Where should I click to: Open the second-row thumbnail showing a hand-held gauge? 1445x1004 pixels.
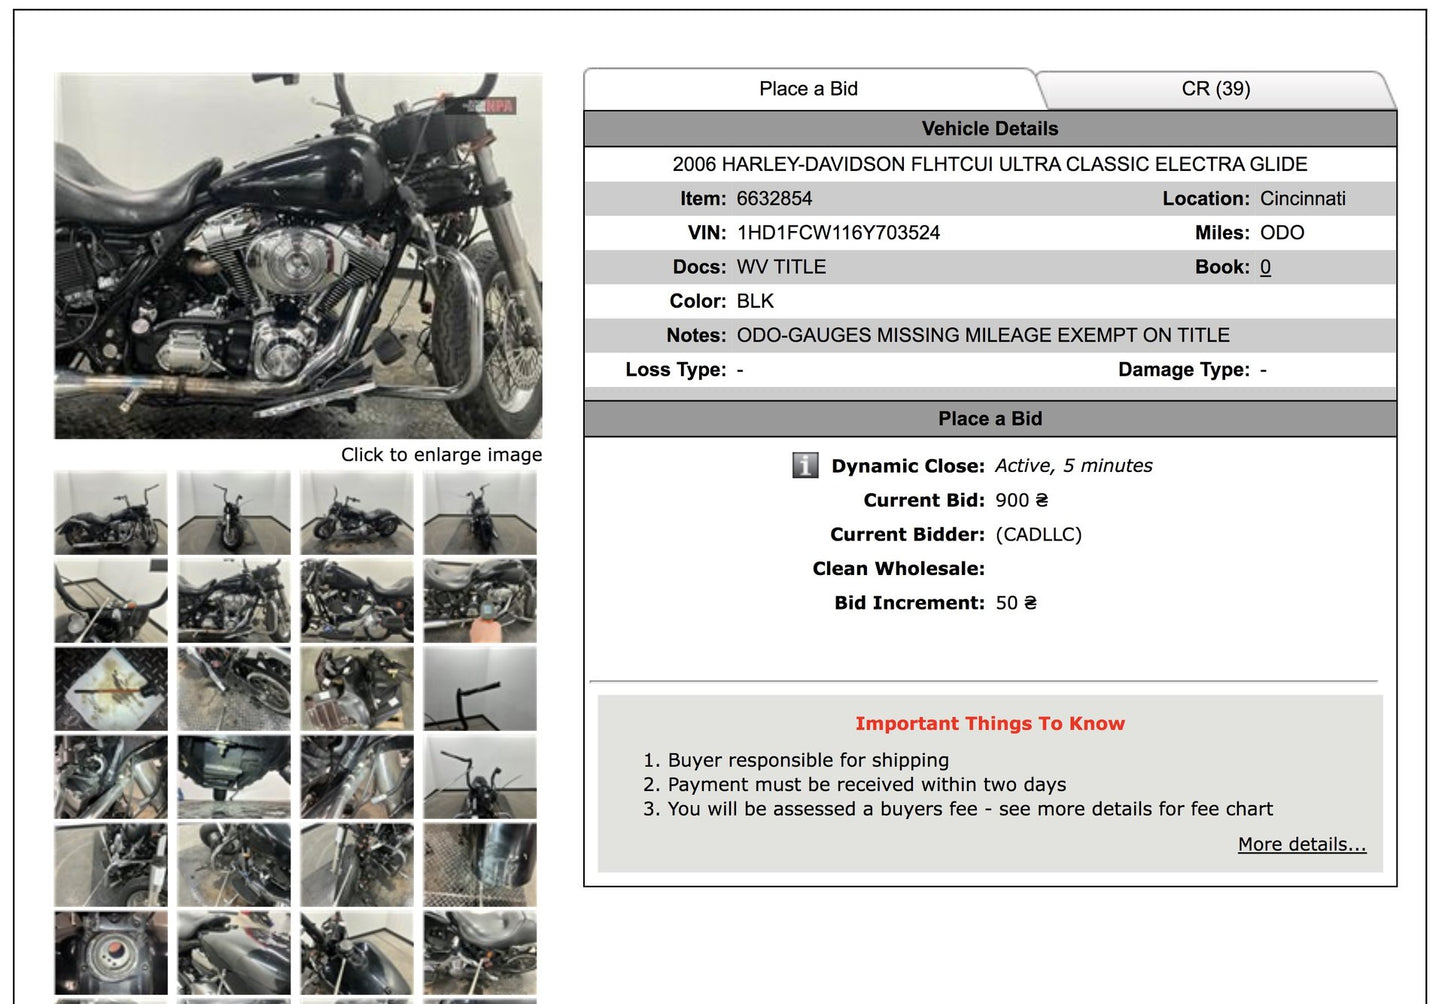coord(480,600)
